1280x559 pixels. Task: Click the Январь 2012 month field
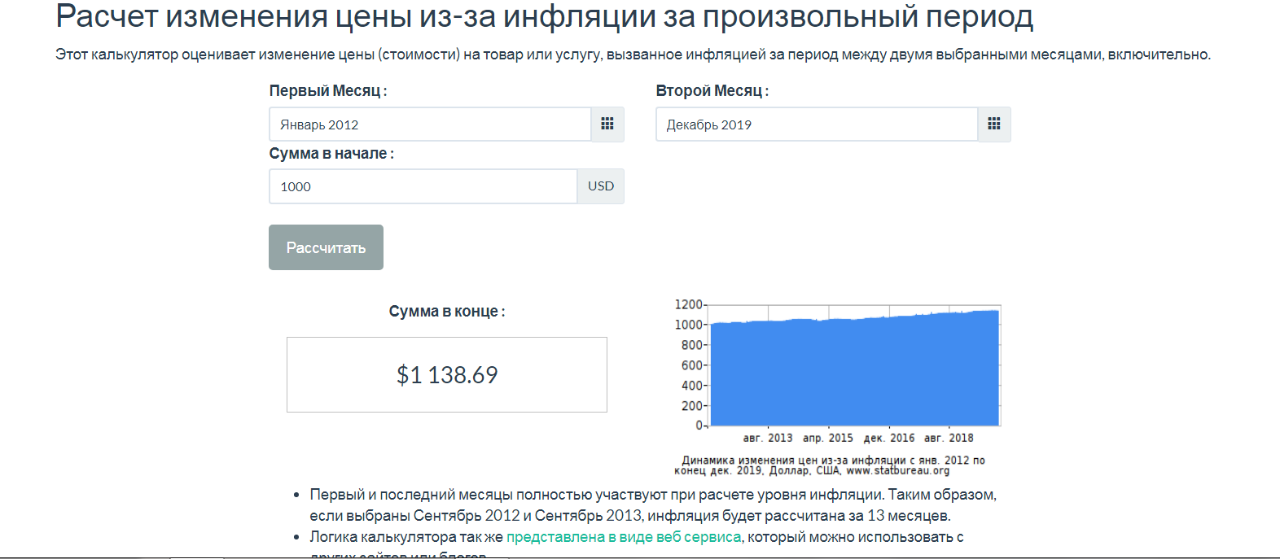coord(430,125)
